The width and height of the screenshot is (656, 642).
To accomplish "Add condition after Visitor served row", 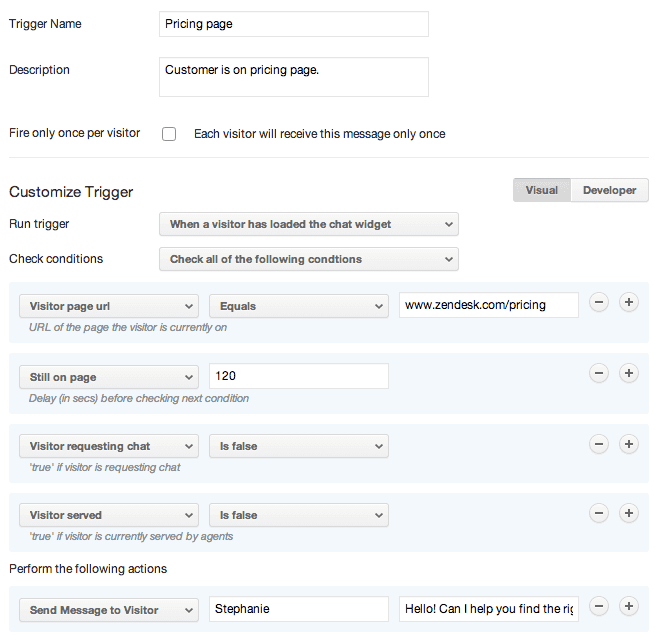I will coord(629,513).
